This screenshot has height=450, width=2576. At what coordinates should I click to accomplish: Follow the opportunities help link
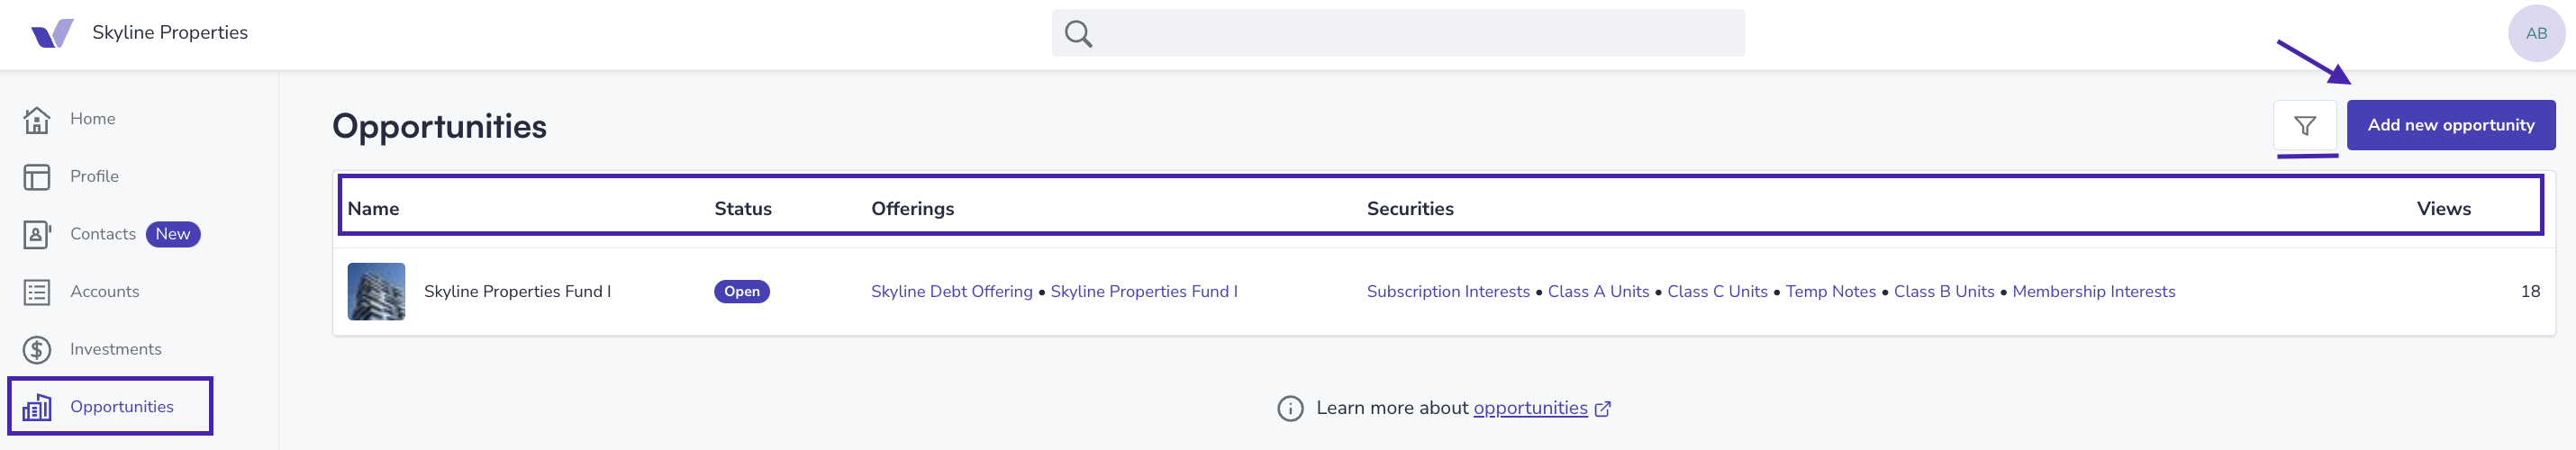click(x=1530, y=408)
